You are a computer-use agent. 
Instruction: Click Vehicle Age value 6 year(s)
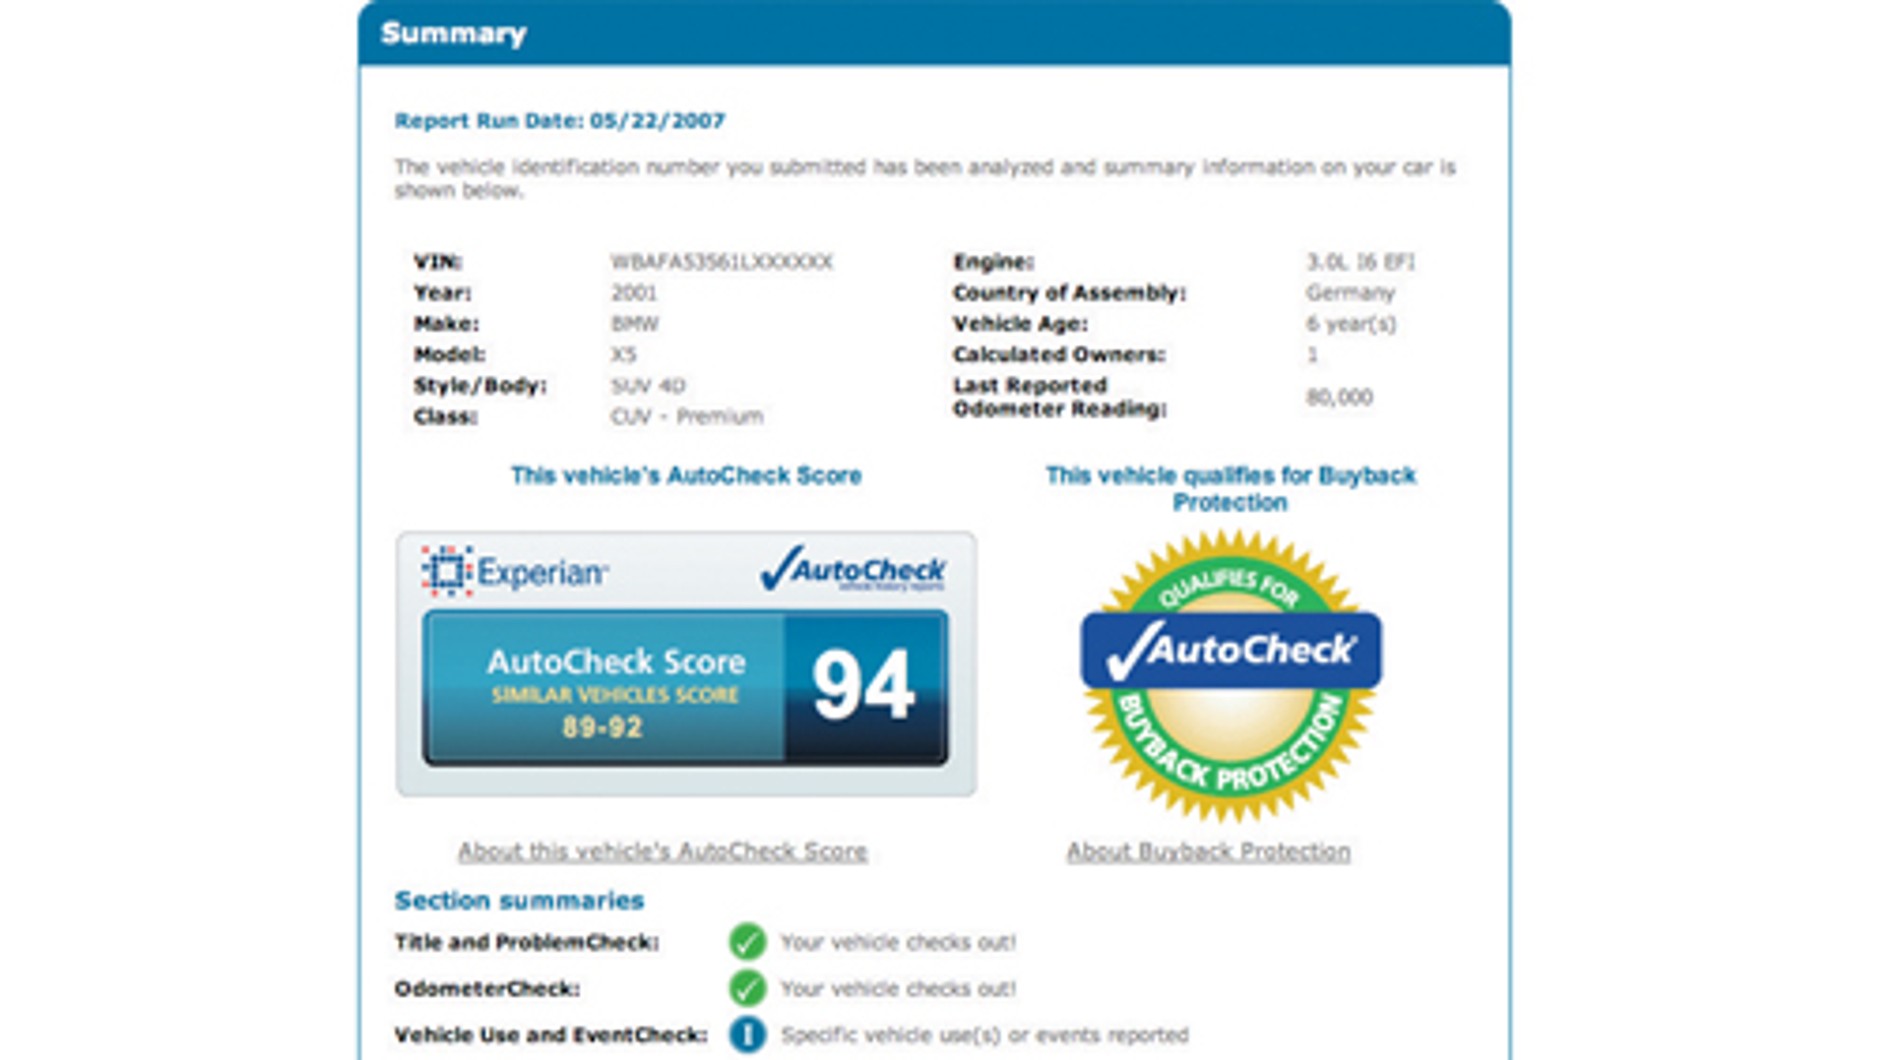coord(1351,324)
